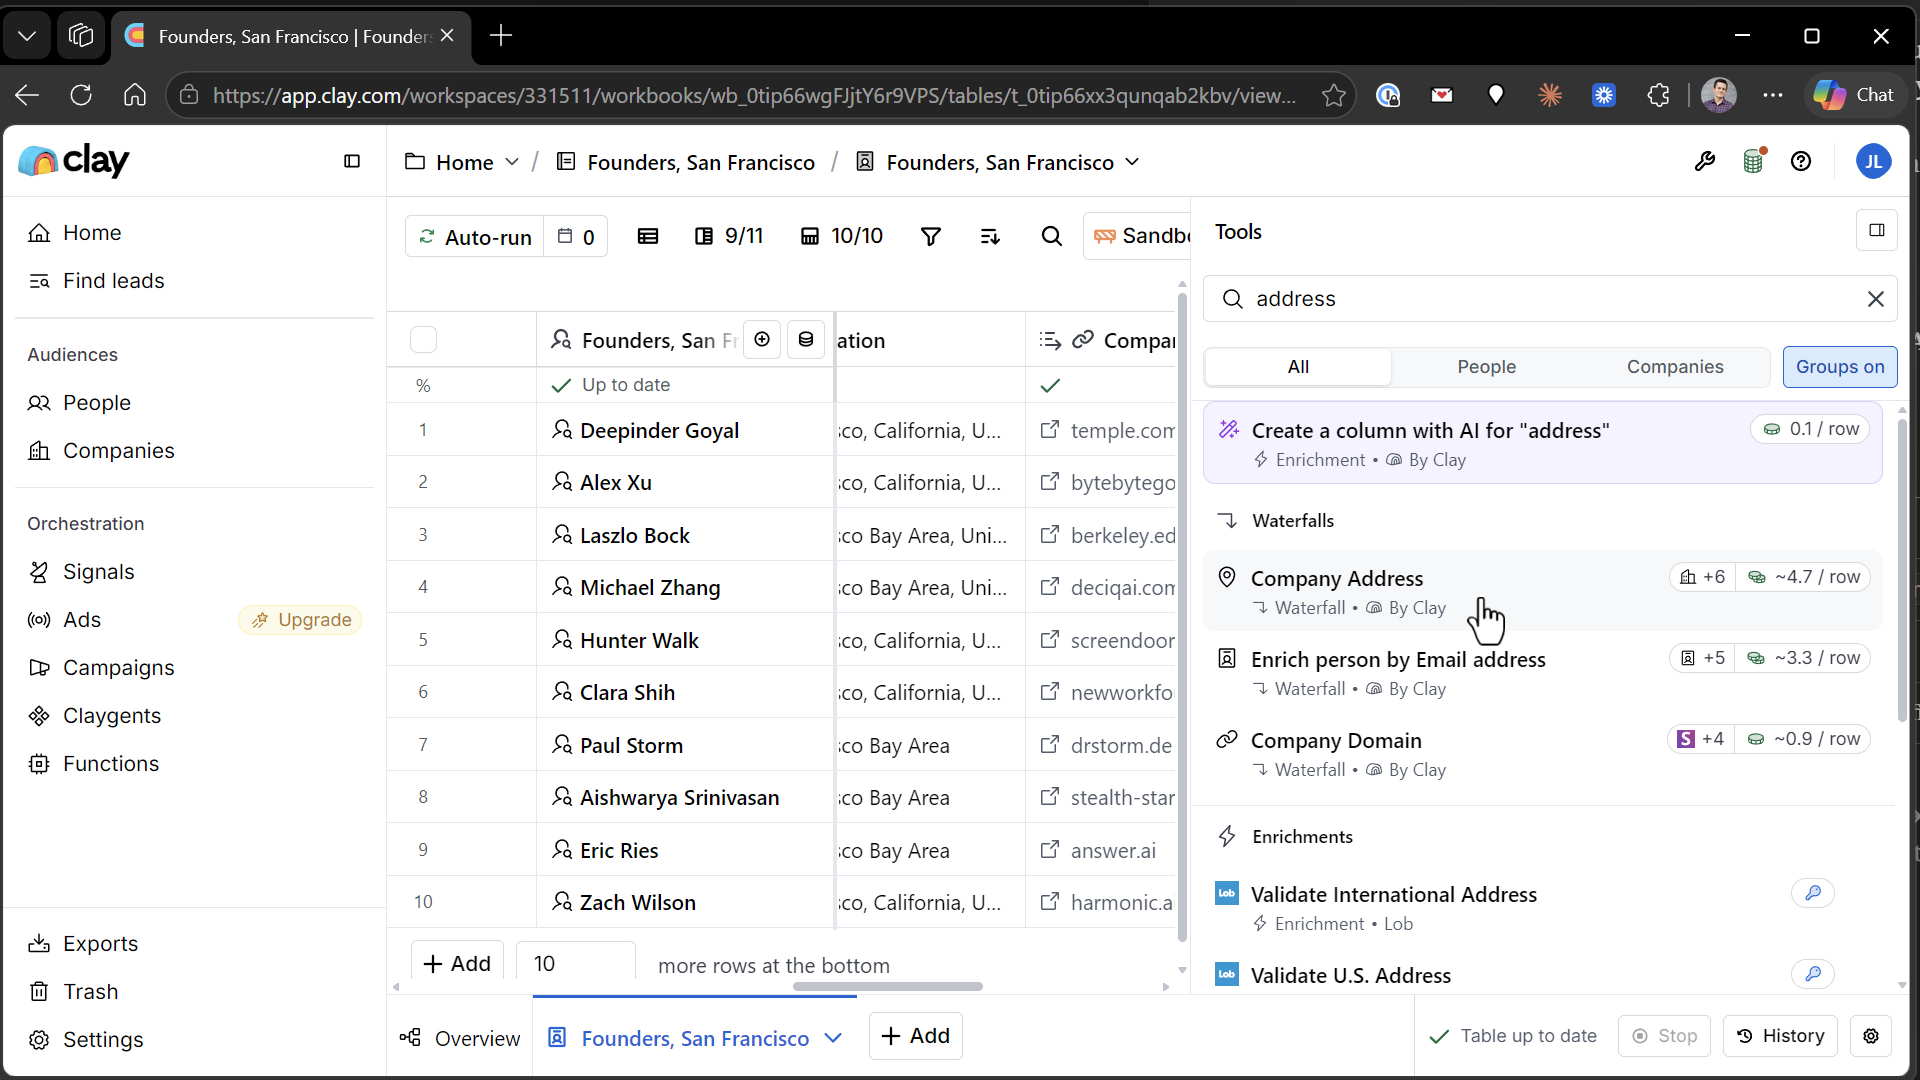
Task: Open table settings gear at bottom right
Action: pos(1871,1036)
